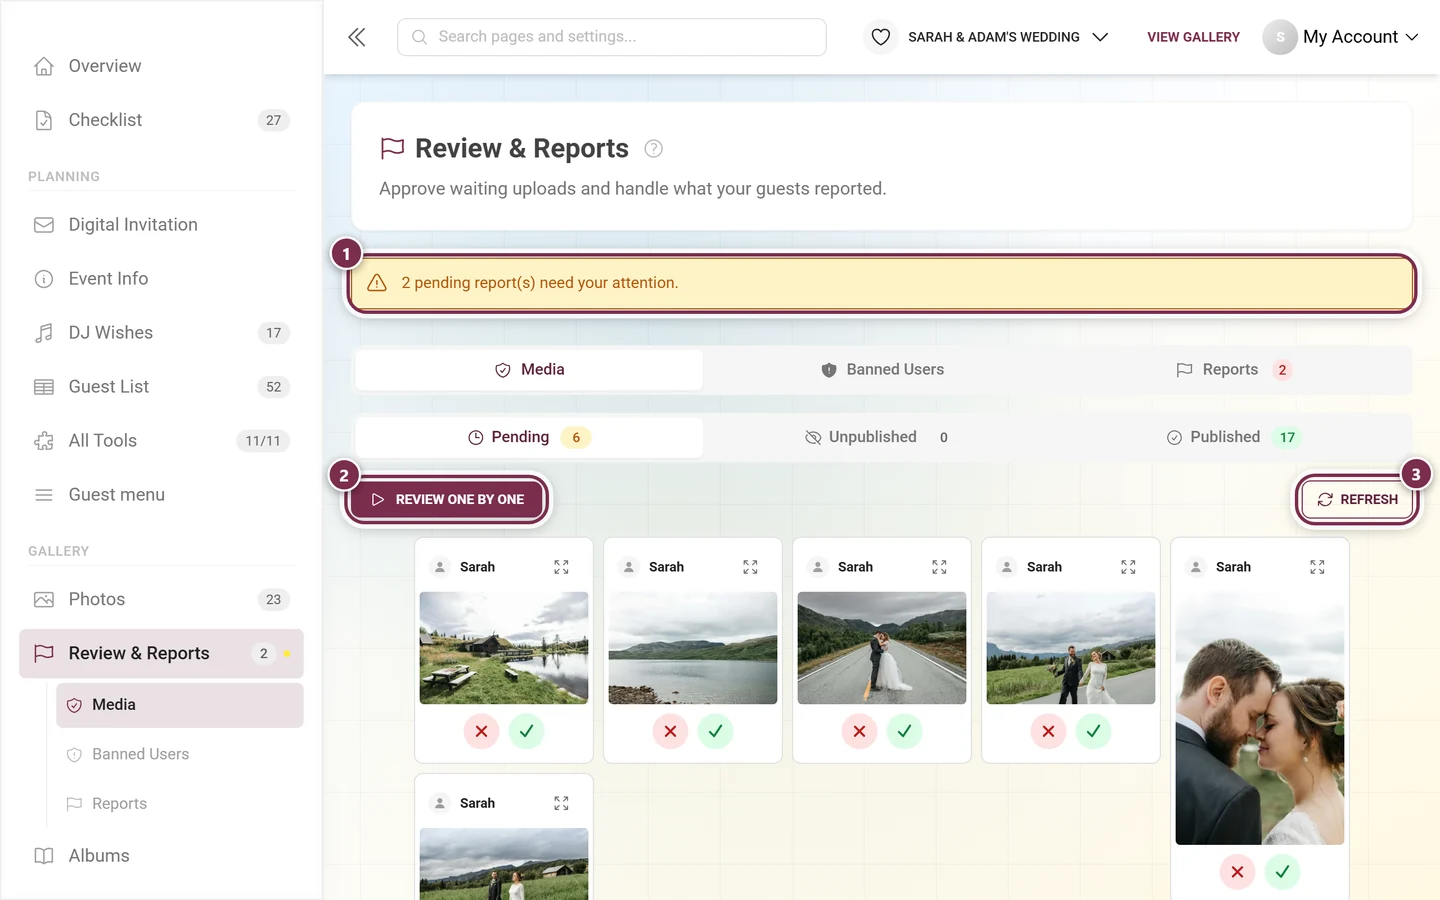Go to Overview in sidebar
1440x900 pixels.
point(160,66)
